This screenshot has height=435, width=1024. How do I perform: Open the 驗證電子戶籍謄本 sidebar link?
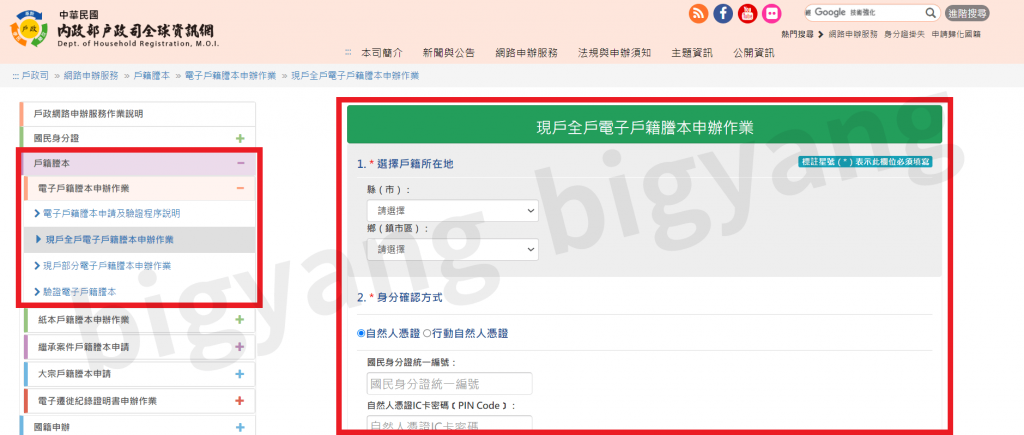[80, 292]
